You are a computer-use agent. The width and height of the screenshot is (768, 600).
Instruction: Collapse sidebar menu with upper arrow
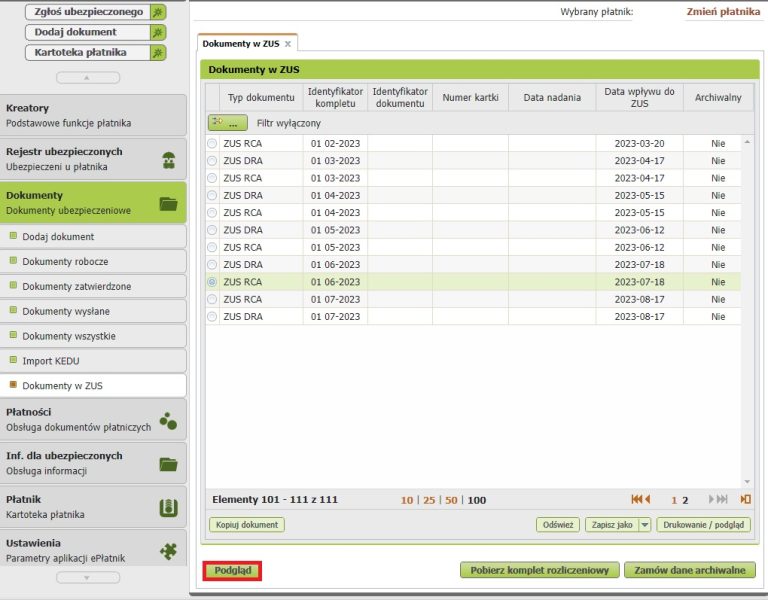point(87,77)
